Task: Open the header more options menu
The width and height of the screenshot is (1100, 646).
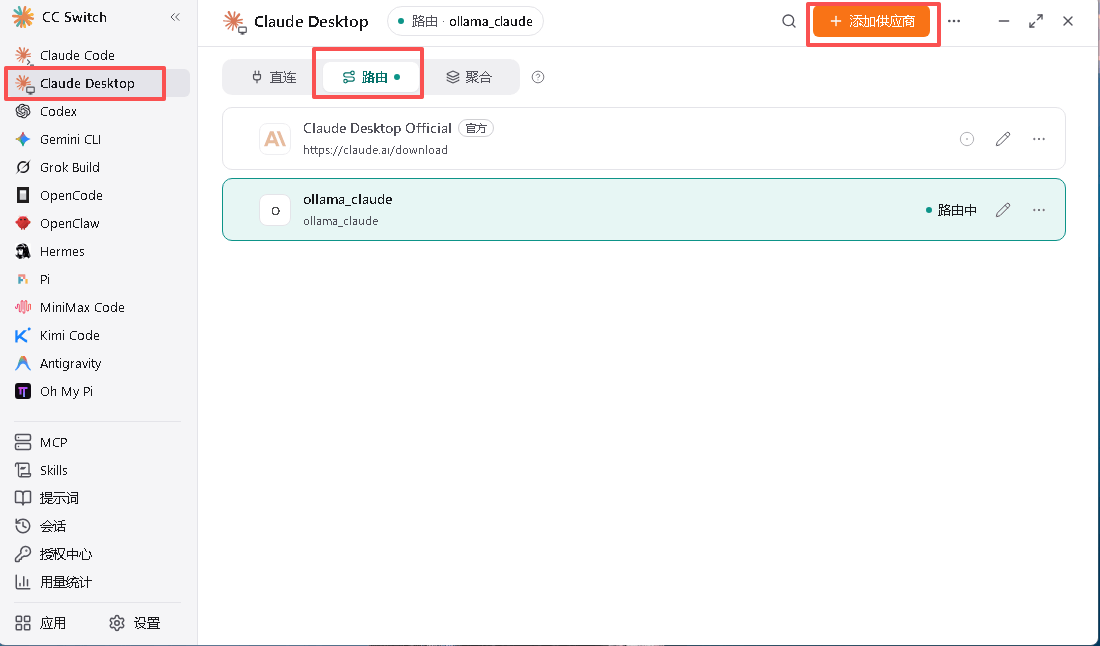Action: (954, 21)
